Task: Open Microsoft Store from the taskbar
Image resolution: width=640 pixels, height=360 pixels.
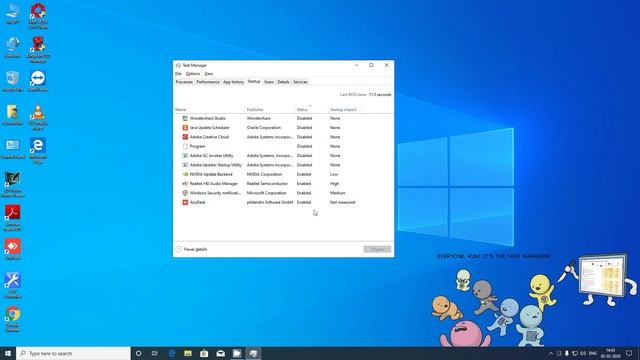Action: click(x=204, y=353)
